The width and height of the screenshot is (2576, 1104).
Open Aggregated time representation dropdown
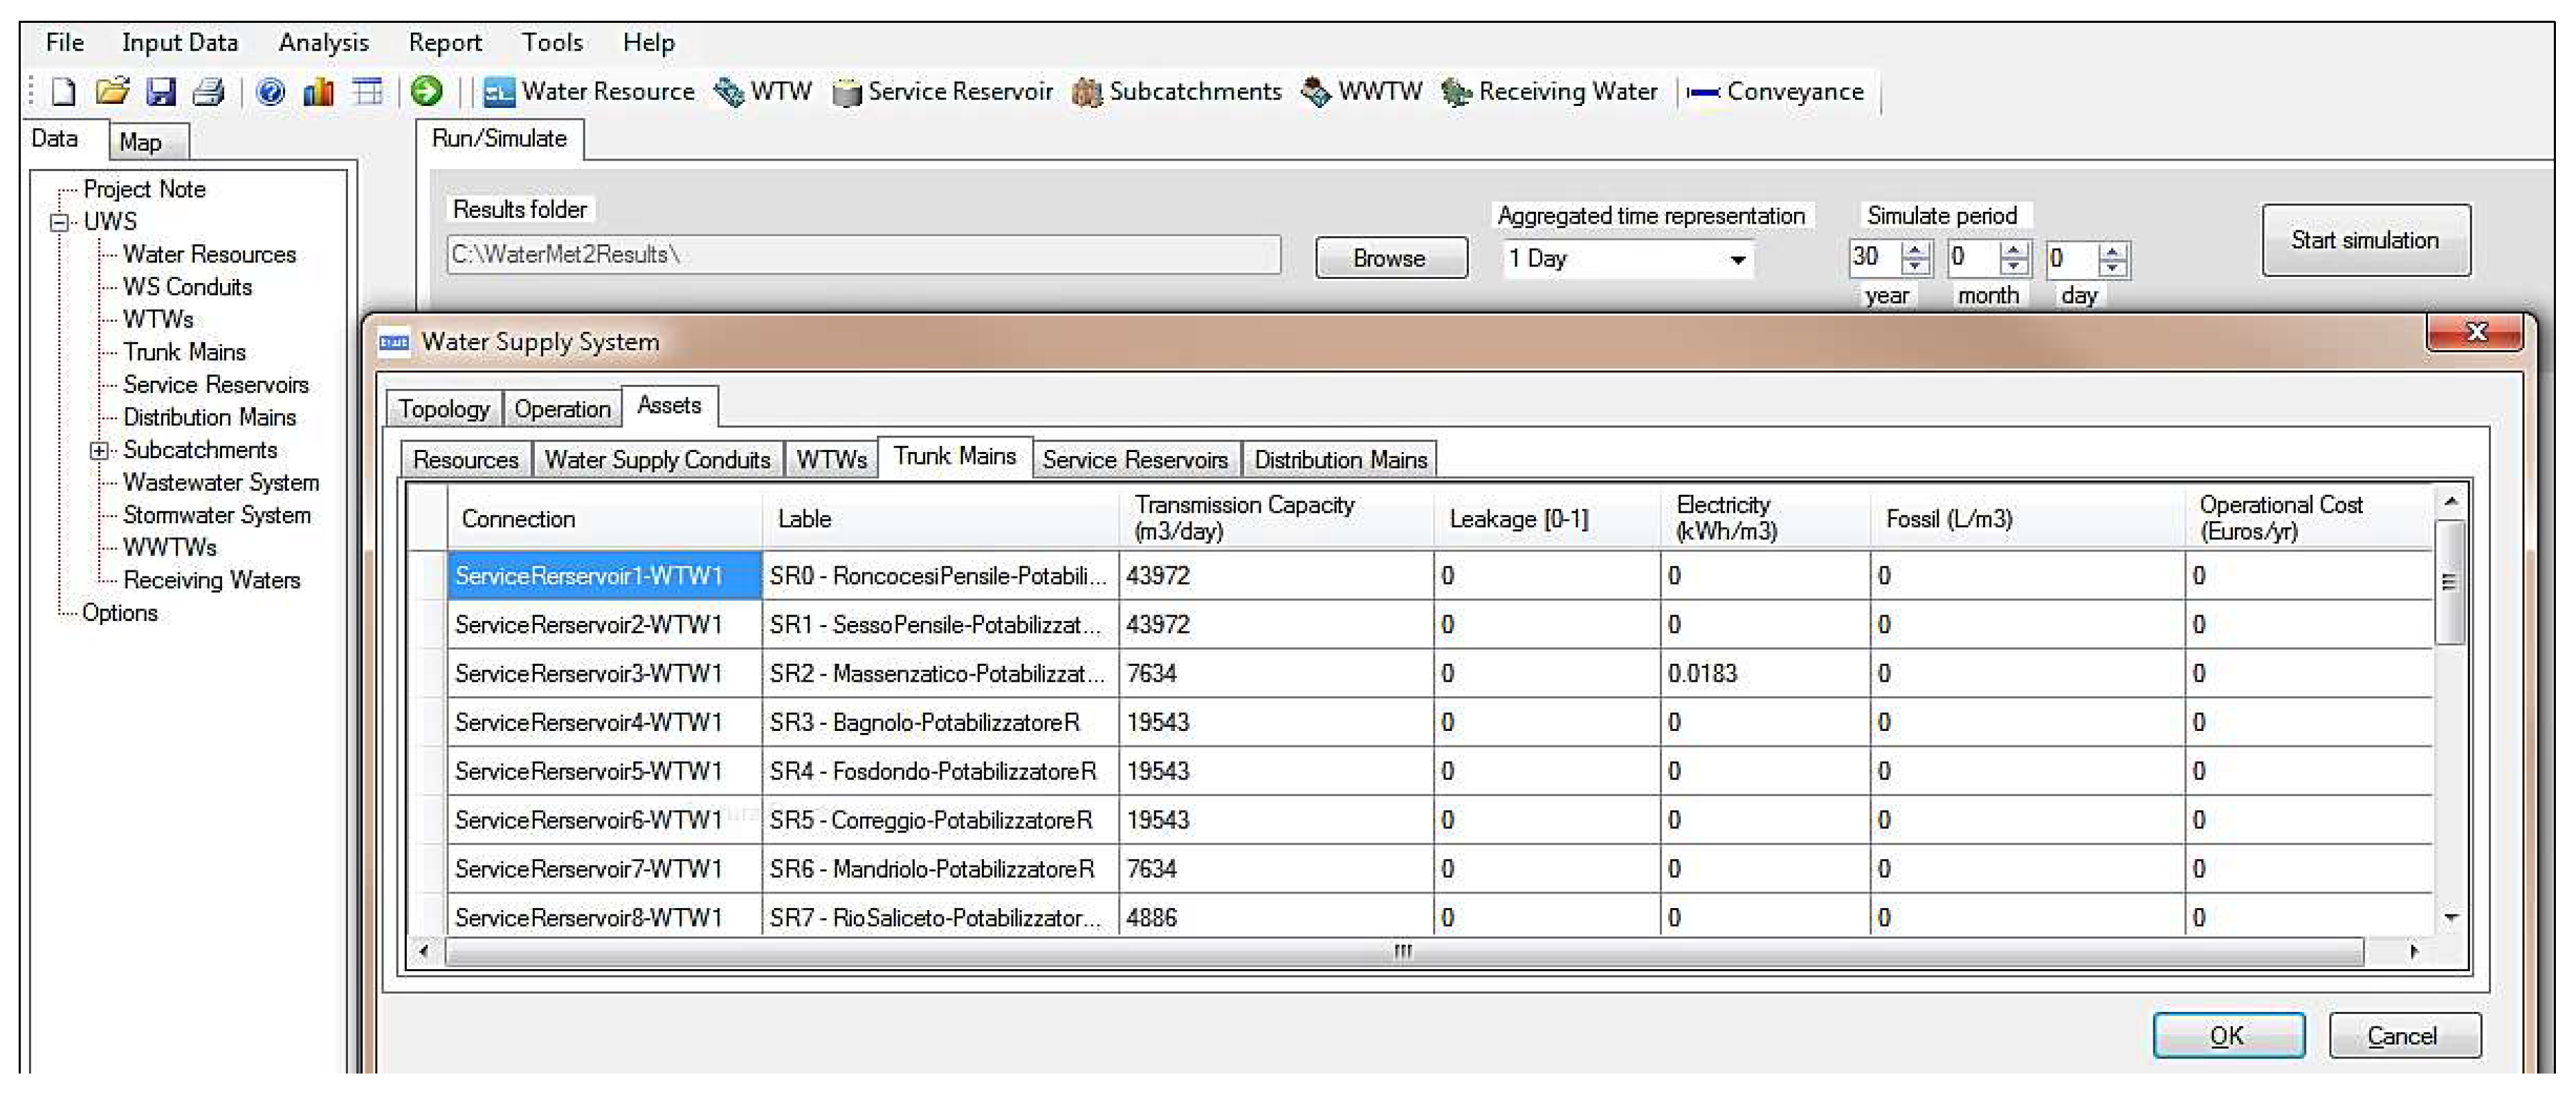click(x=1738, y=260)
